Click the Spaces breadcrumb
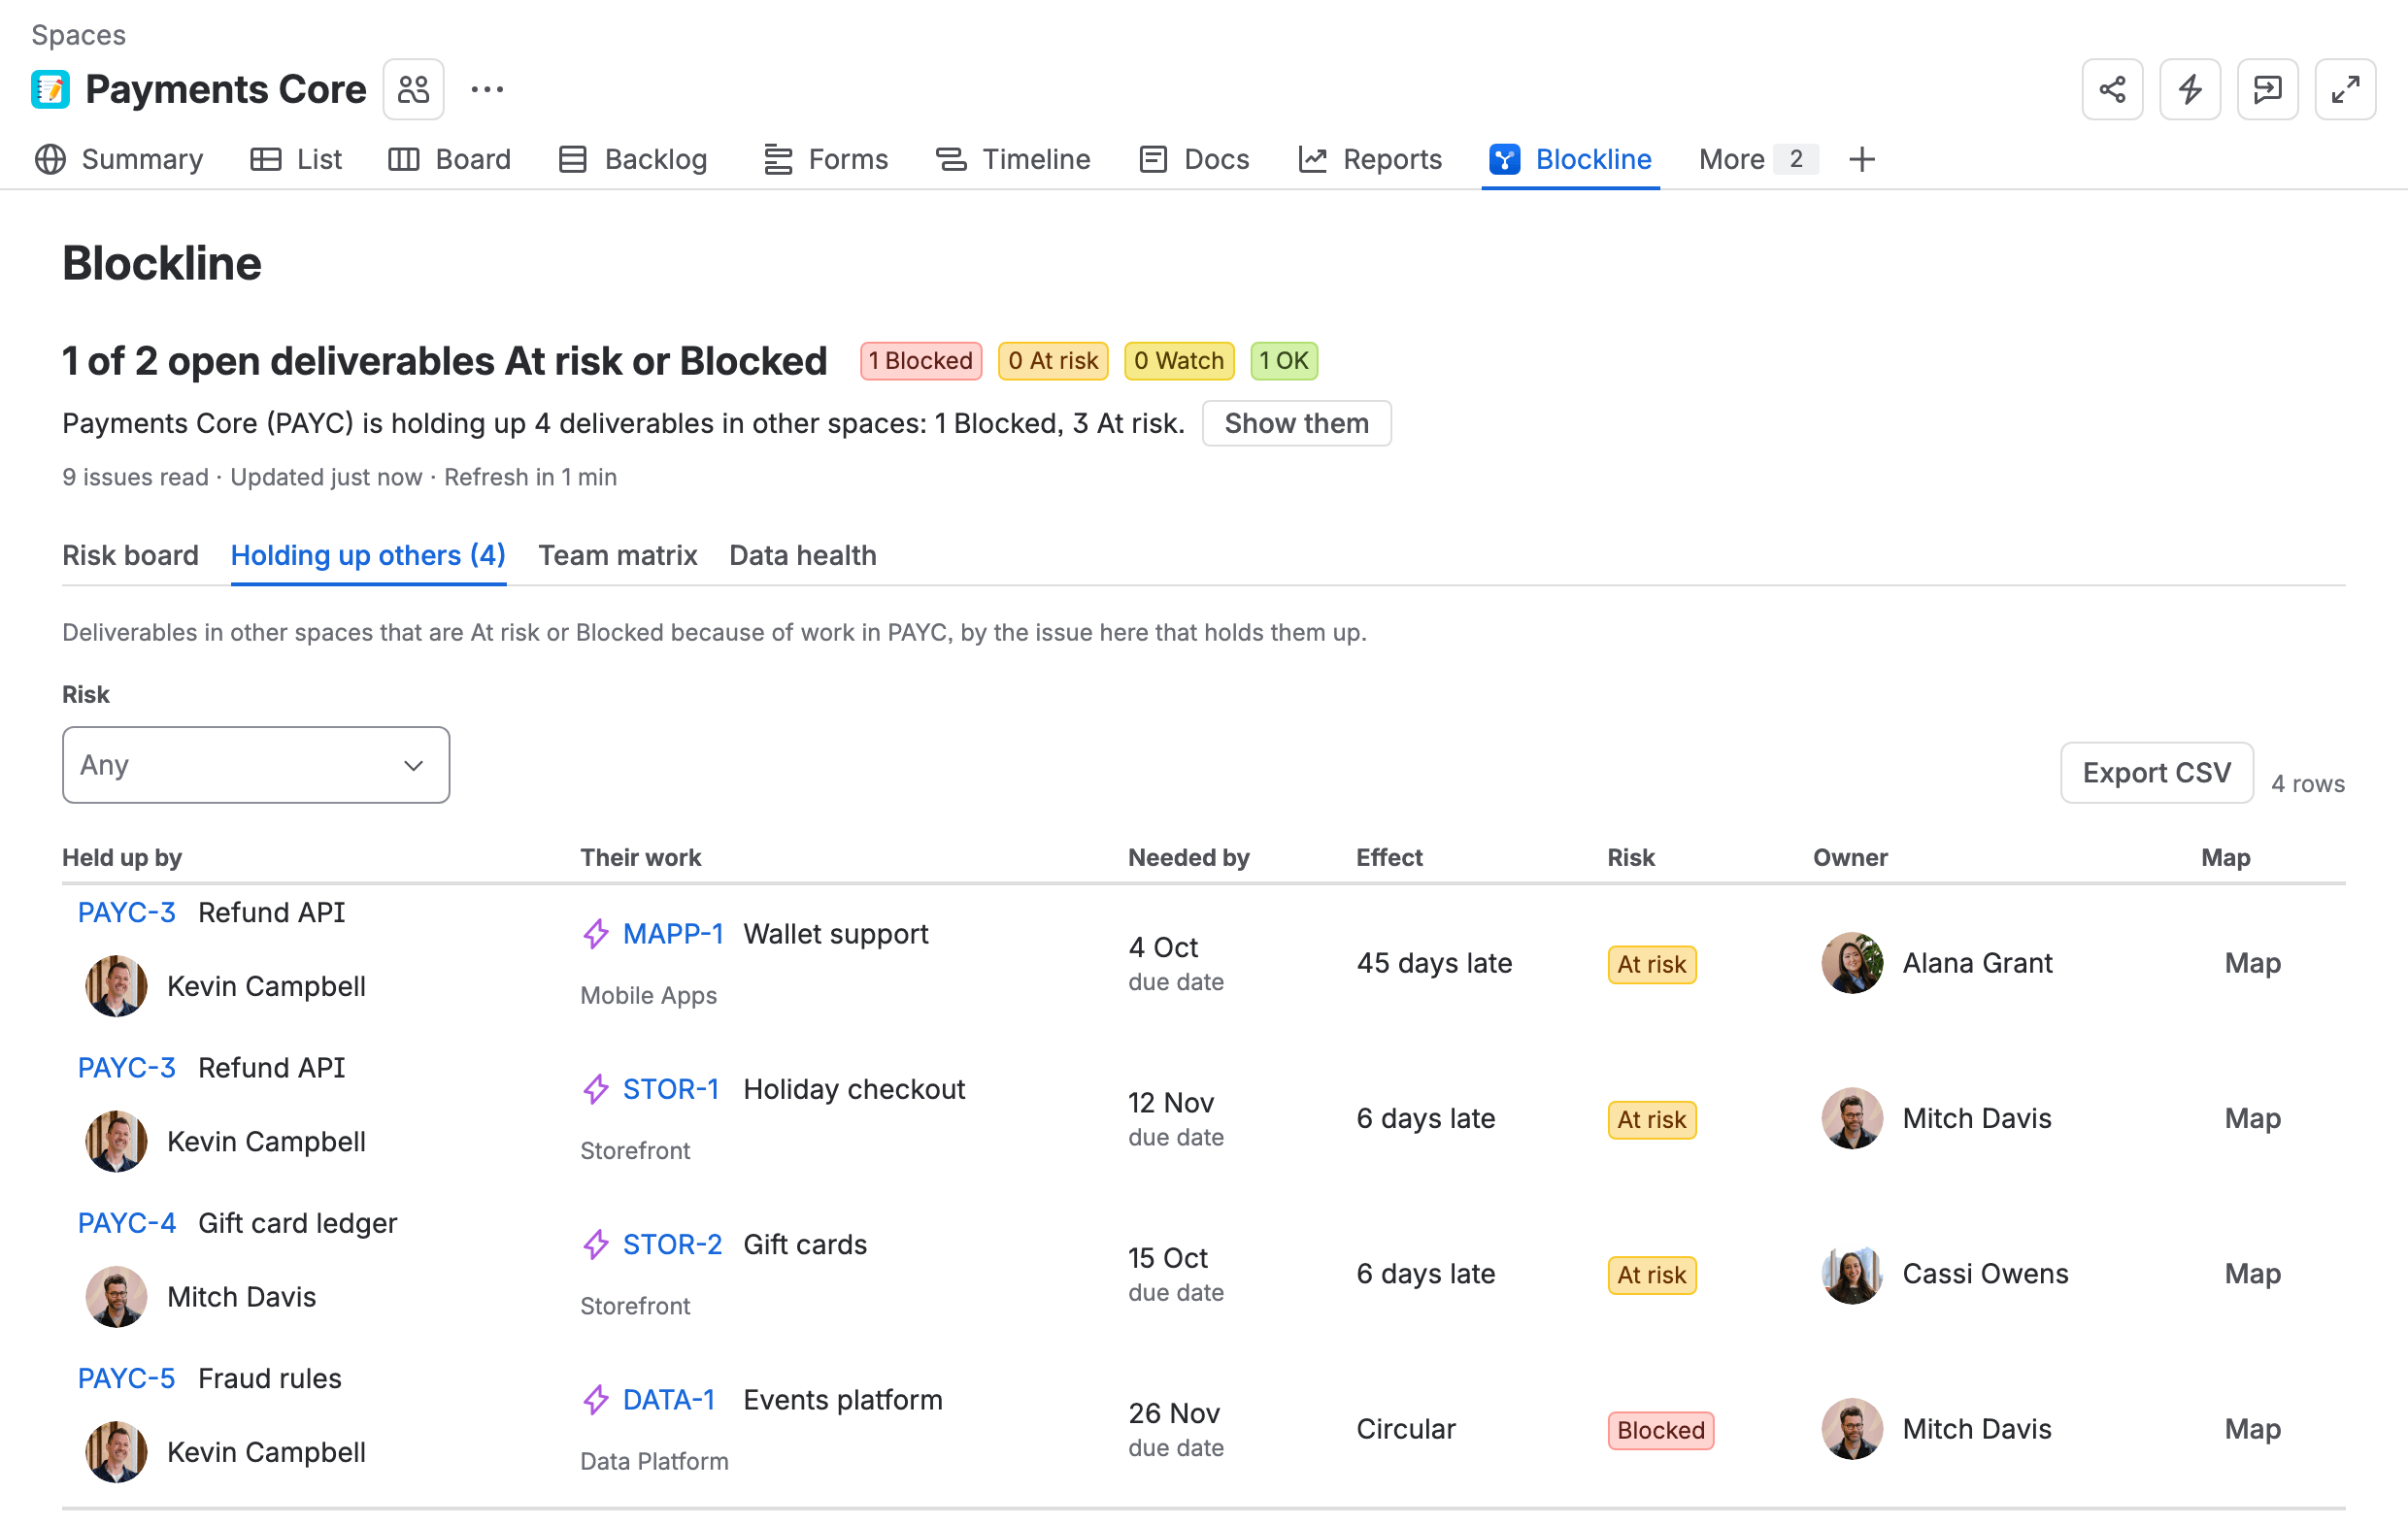Image resolution: width=2408 pixels, height=1526 pixels. pyautogui.click(x=78, y=35)
